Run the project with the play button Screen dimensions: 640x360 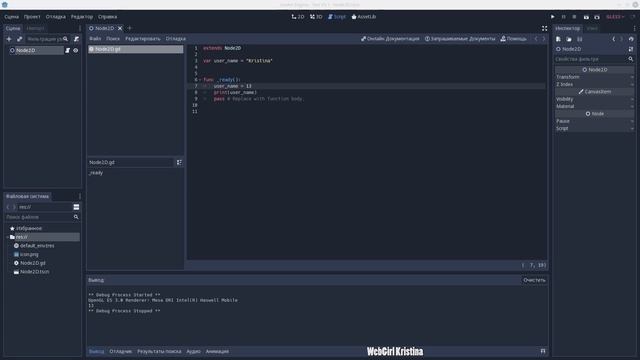[x=553, y=17]
